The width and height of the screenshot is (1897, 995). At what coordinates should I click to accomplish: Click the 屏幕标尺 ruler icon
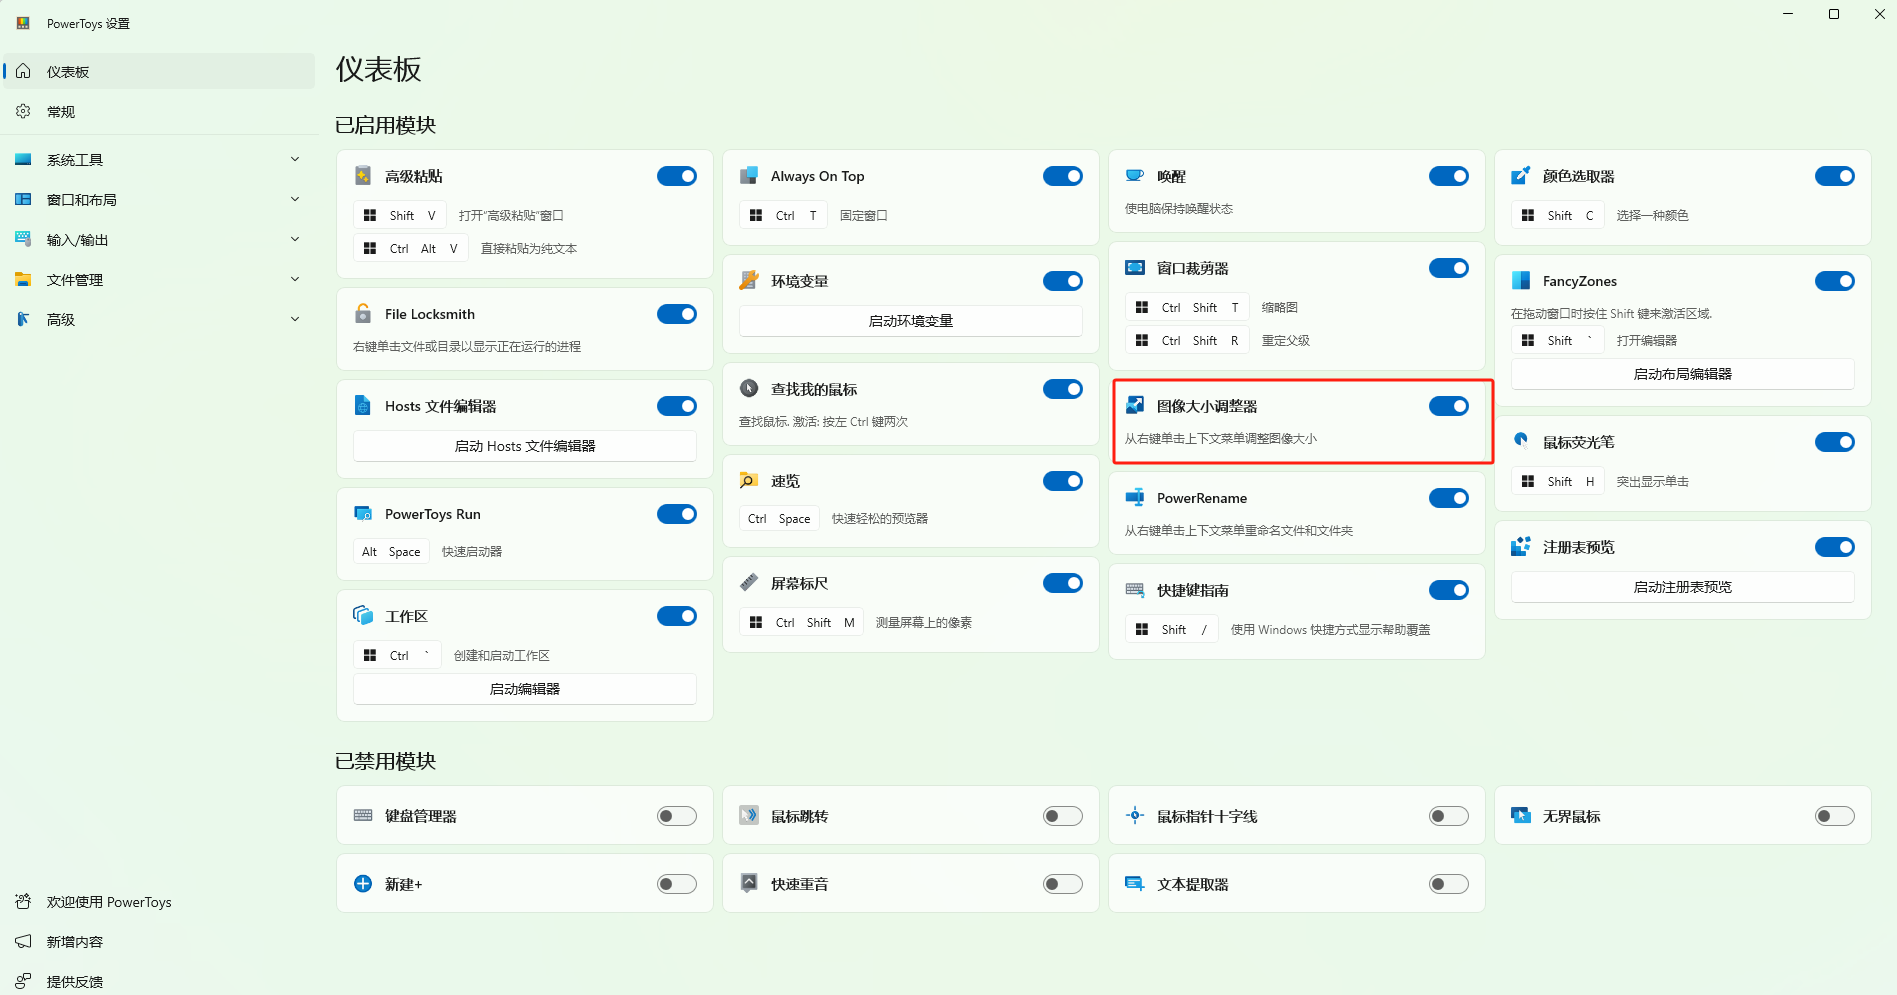[x=749, y=583]
